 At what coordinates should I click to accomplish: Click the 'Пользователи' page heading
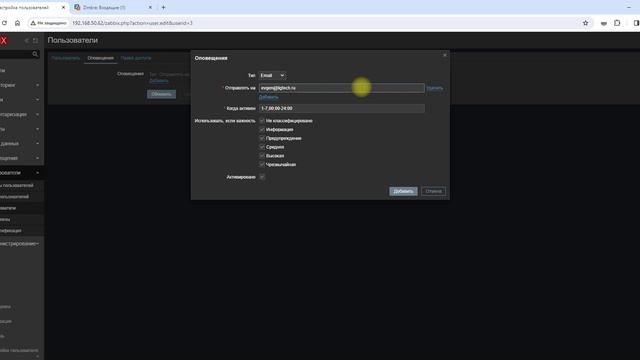(x=73, y=40)
